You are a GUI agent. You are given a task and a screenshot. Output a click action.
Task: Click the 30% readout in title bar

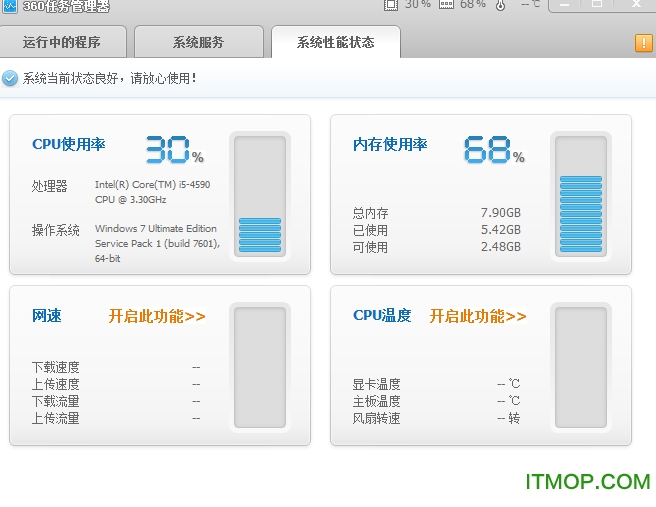(x=418, y=4)
